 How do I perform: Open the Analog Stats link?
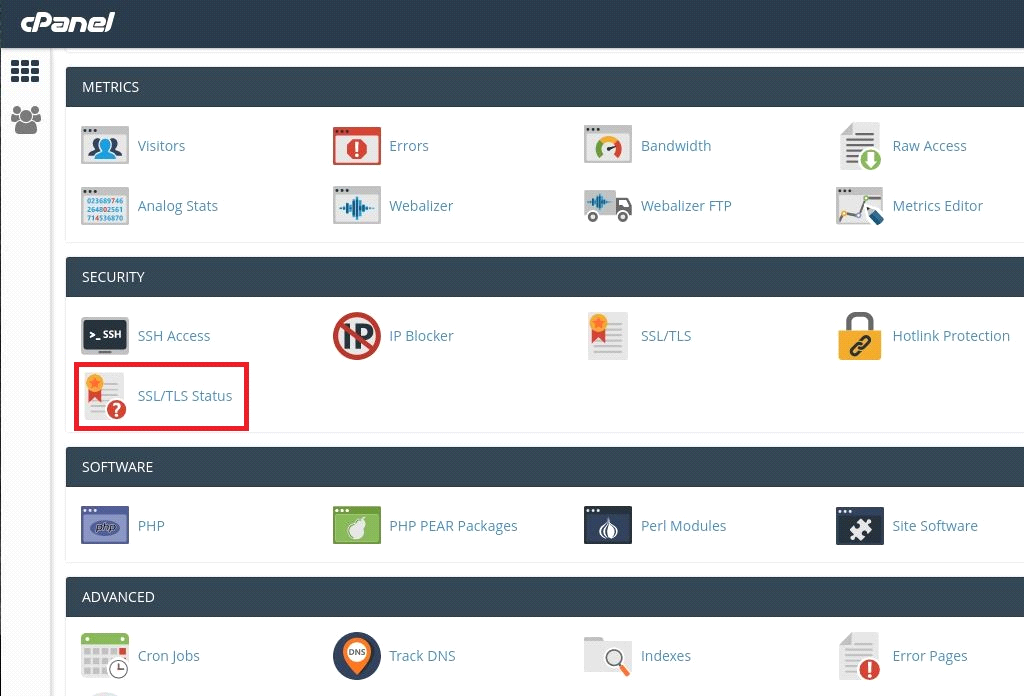(x=178, y=206)
